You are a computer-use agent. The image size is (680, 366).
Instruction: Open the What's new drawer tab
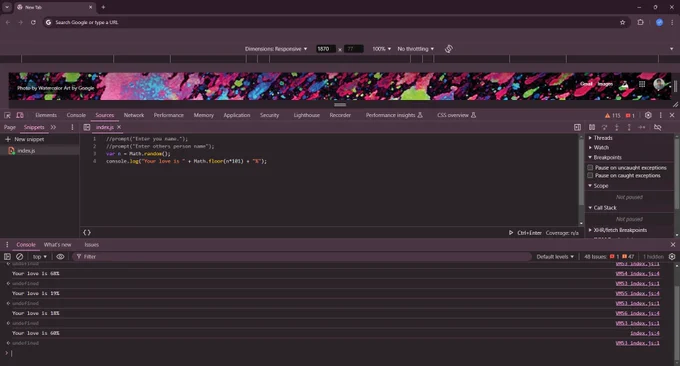tap(57, 245)
